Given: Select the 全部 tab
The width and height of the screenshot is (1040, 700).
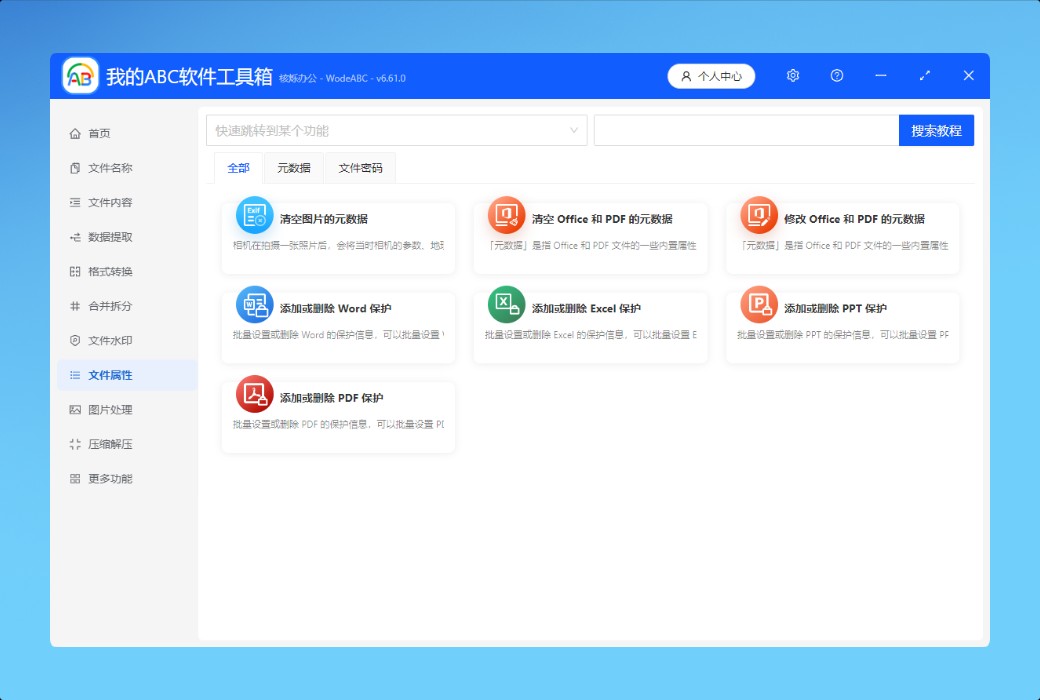Looking at the screenshot, I should 238,168.
